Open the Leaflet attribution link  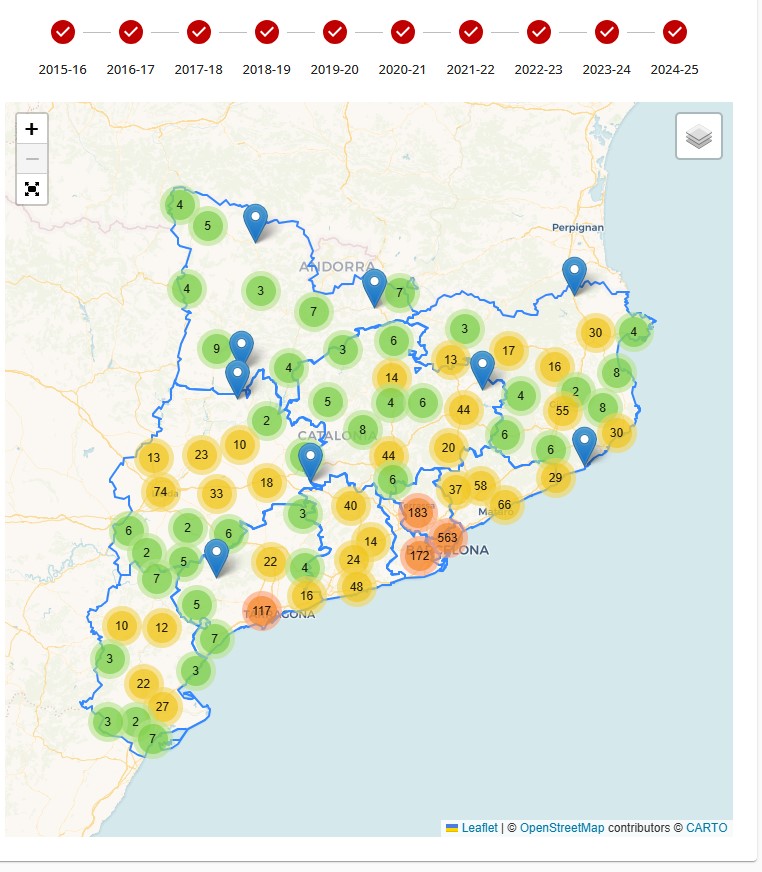(x=479, y=828)
